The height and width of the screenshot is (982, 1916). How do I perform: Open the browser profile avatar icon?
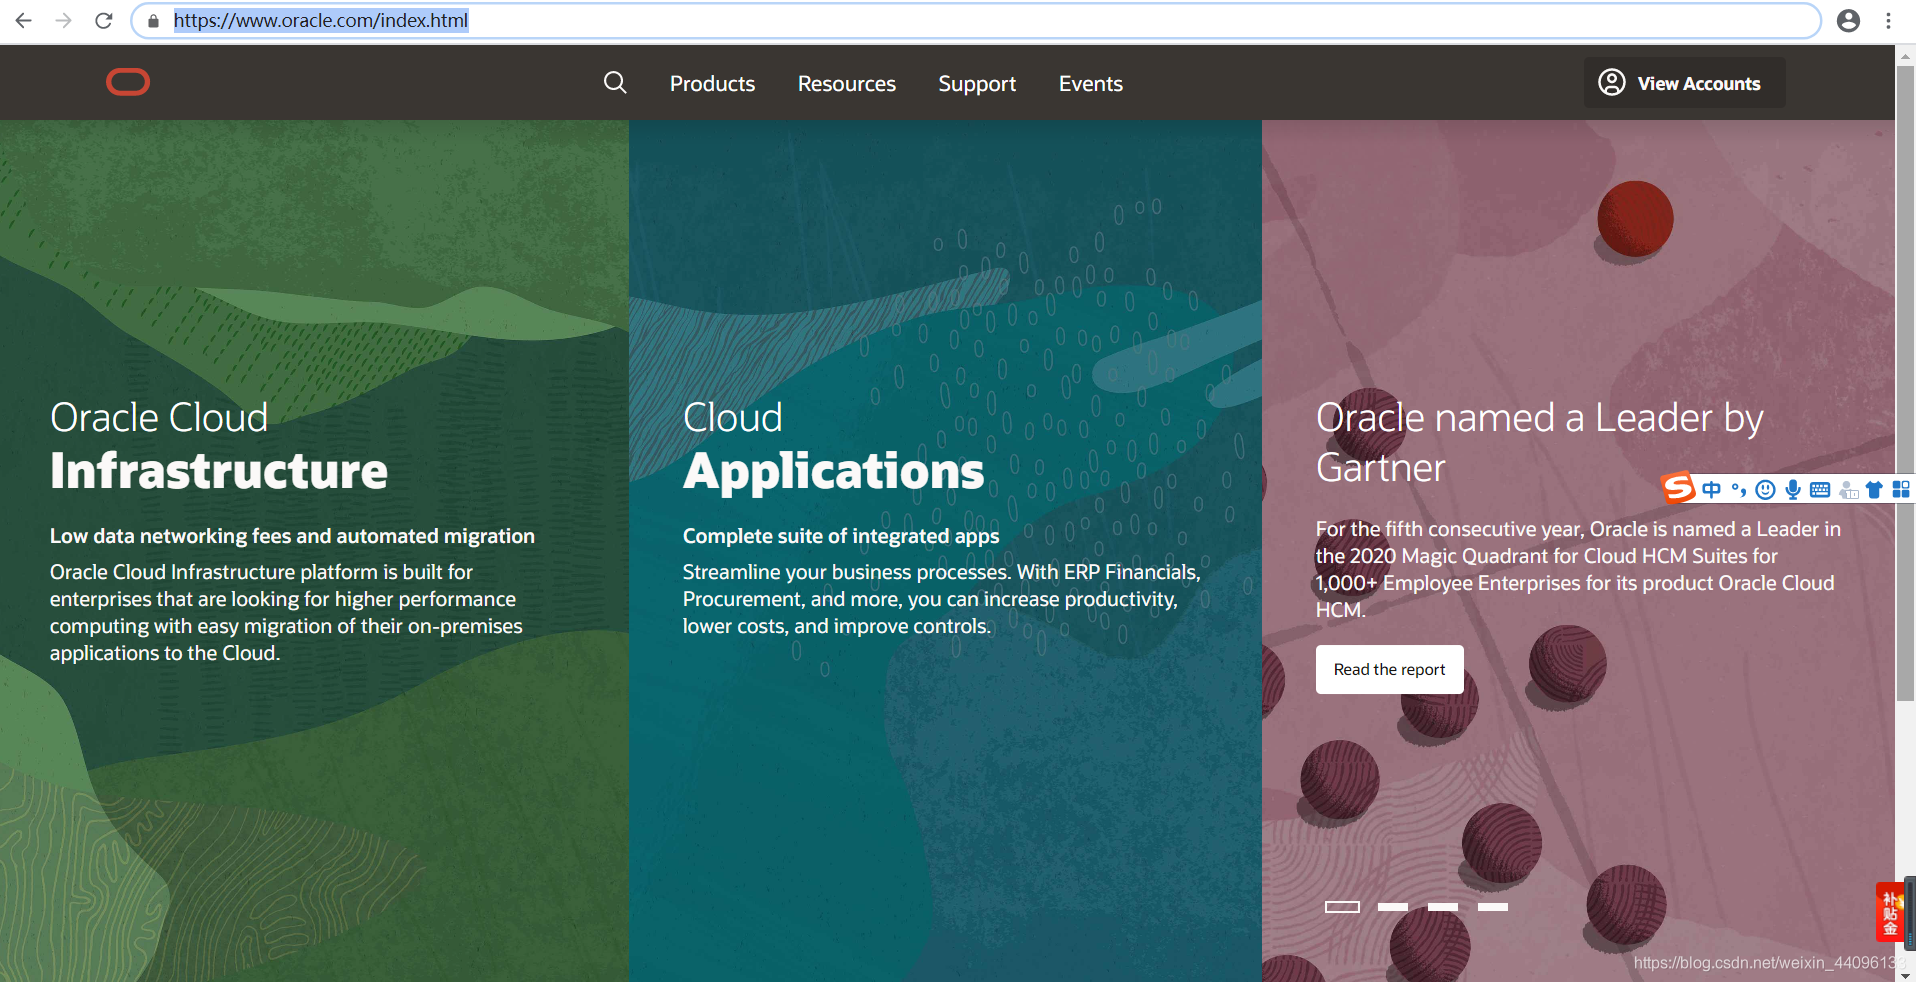coord(1848,20)
